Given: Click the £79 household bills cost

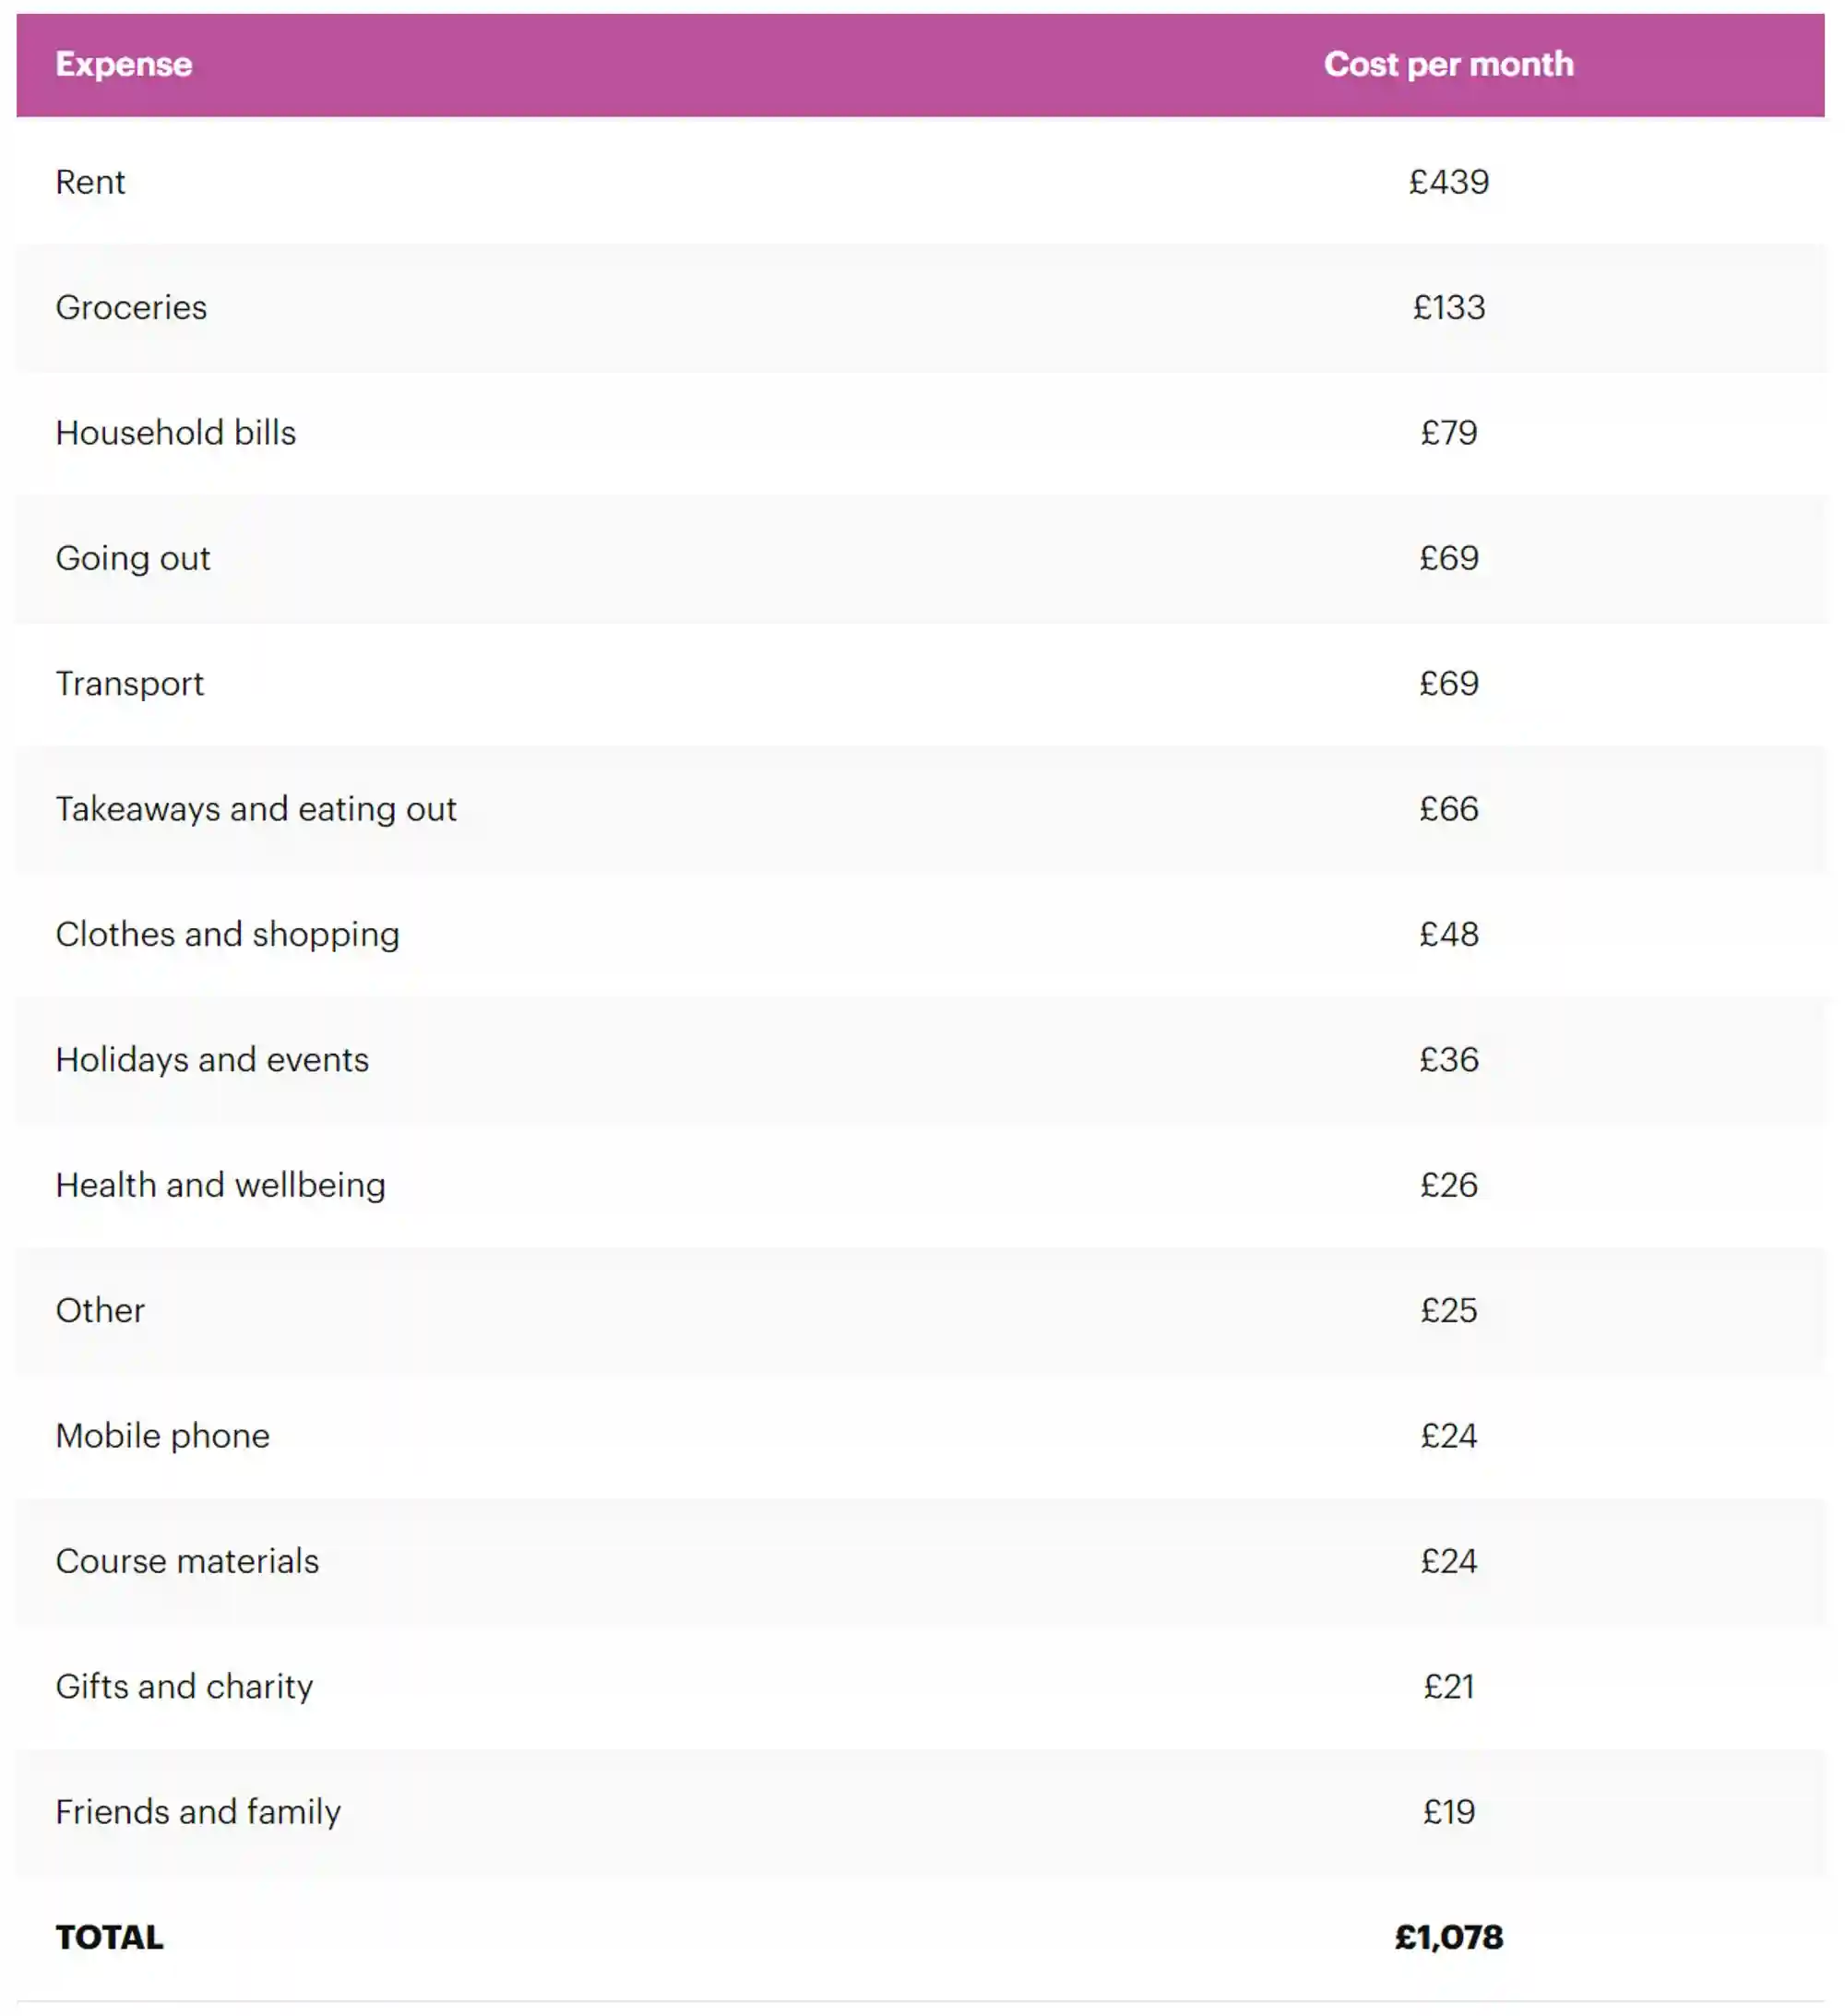Looking at the screenshot, I should (1448, 433).
